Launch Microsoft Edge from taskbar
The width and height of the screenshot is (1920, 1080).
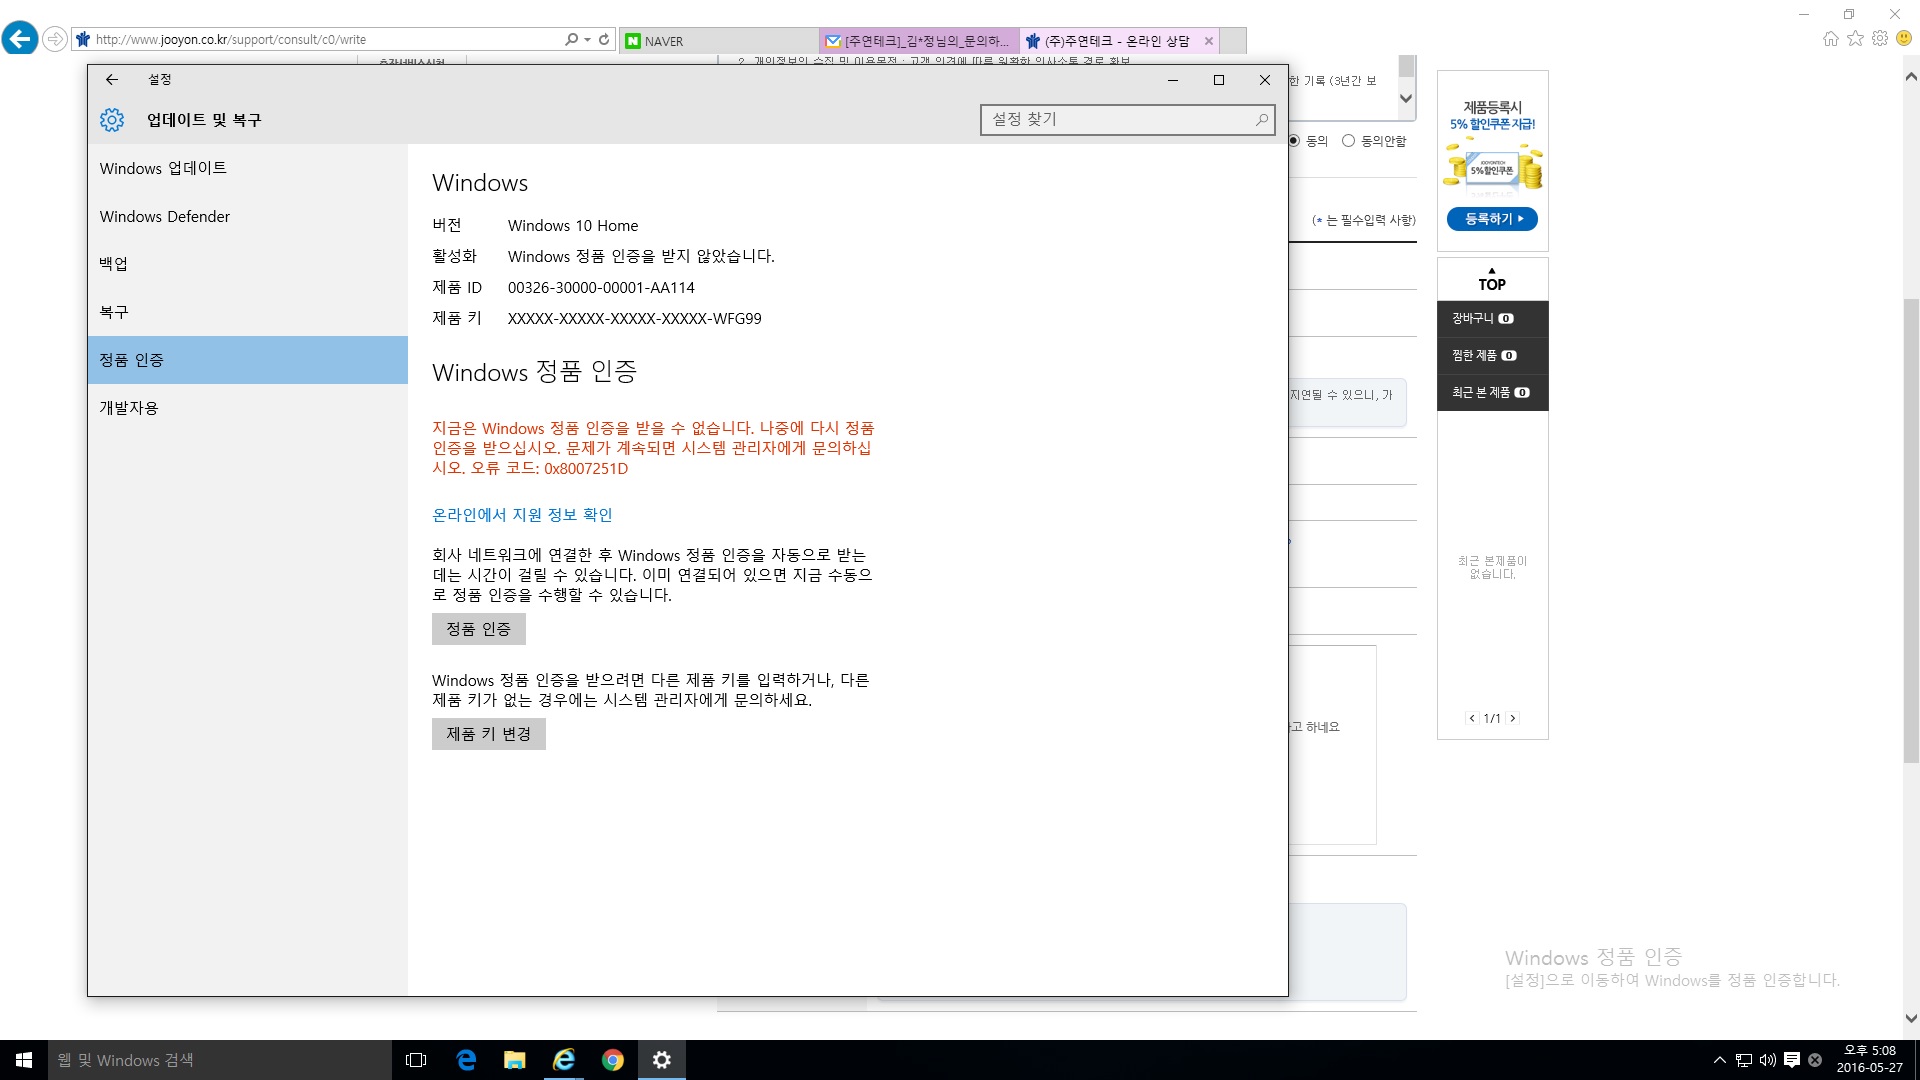tap(466, 1060)
